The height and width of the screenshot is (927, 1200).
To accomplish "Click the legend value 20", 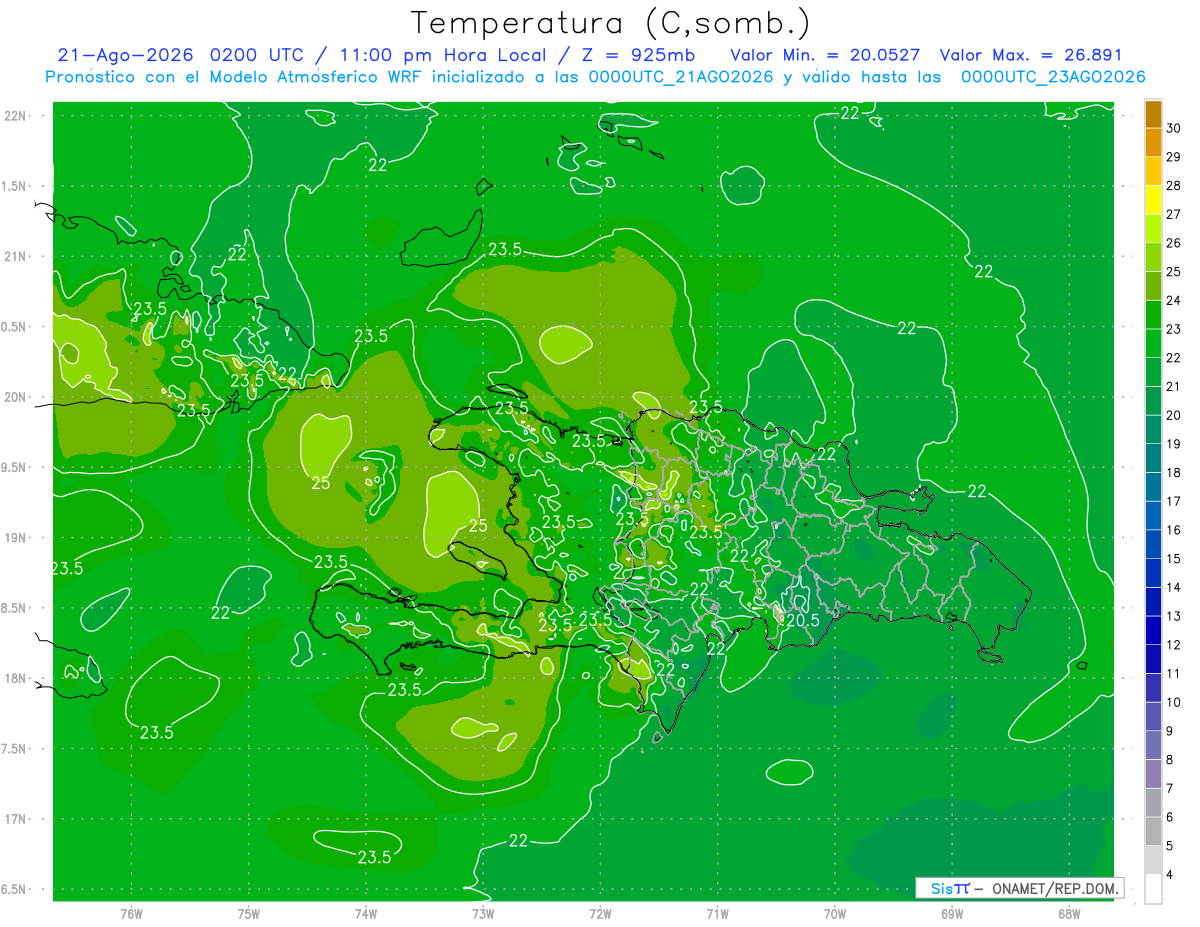I will click(1174, 415).
